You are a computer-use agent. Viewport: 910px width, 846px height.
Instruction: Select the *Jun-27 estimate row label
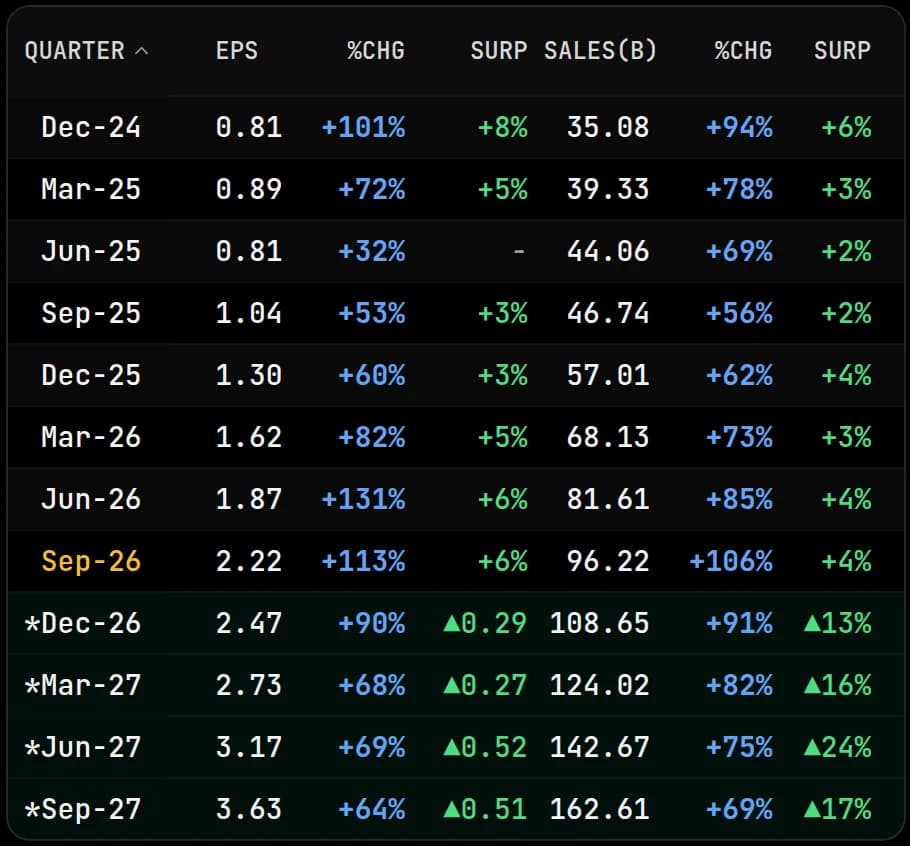[x=82, y=747]
